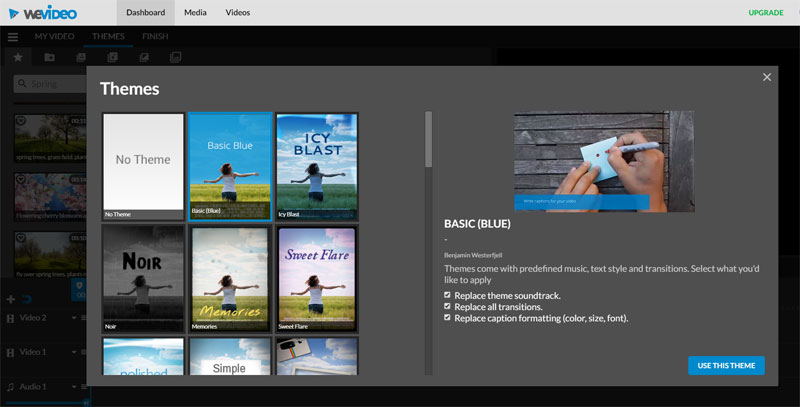Toggle Replace theme soundtrack checkbox
The image size is (800, 407).
pos(447,295)
